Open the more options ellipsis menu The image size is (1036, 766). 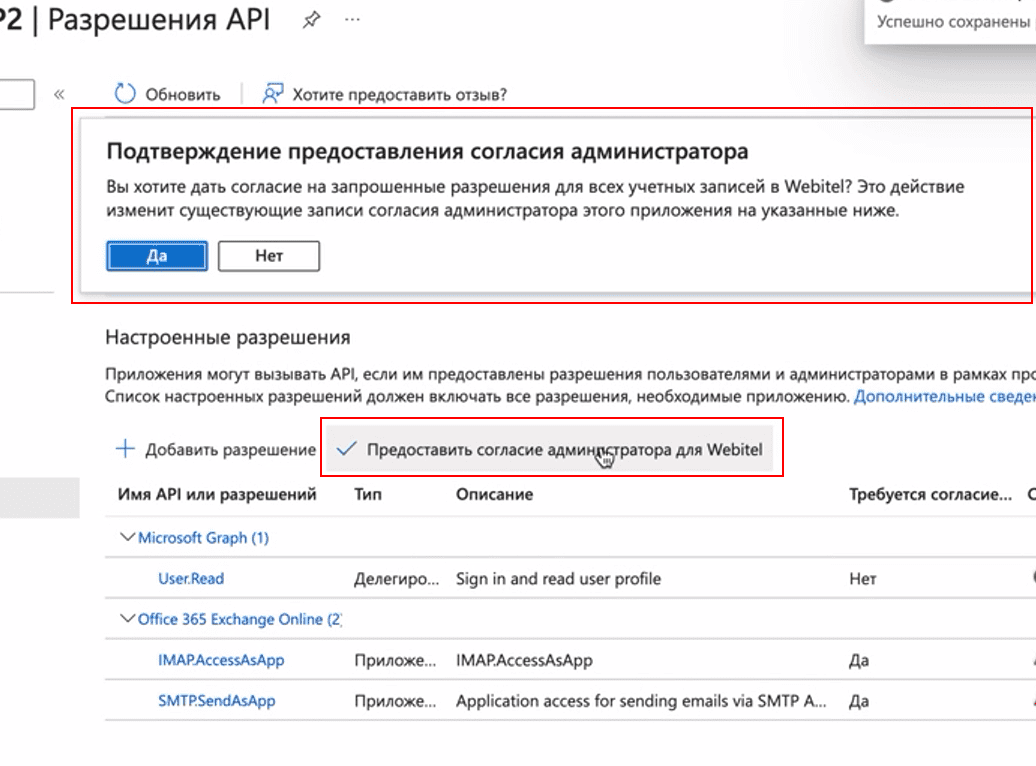tap(352, 20)
